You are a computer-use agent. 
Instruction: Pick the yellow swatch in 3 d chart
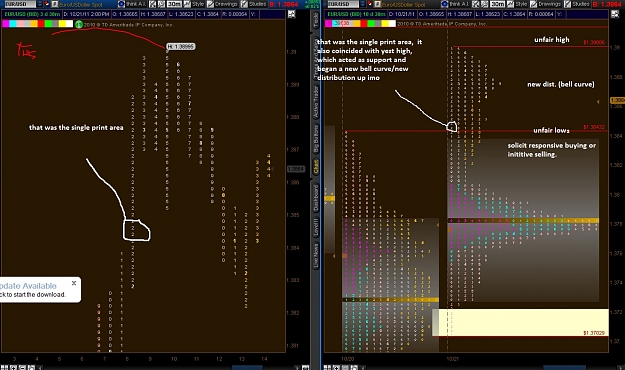[63, 24]
